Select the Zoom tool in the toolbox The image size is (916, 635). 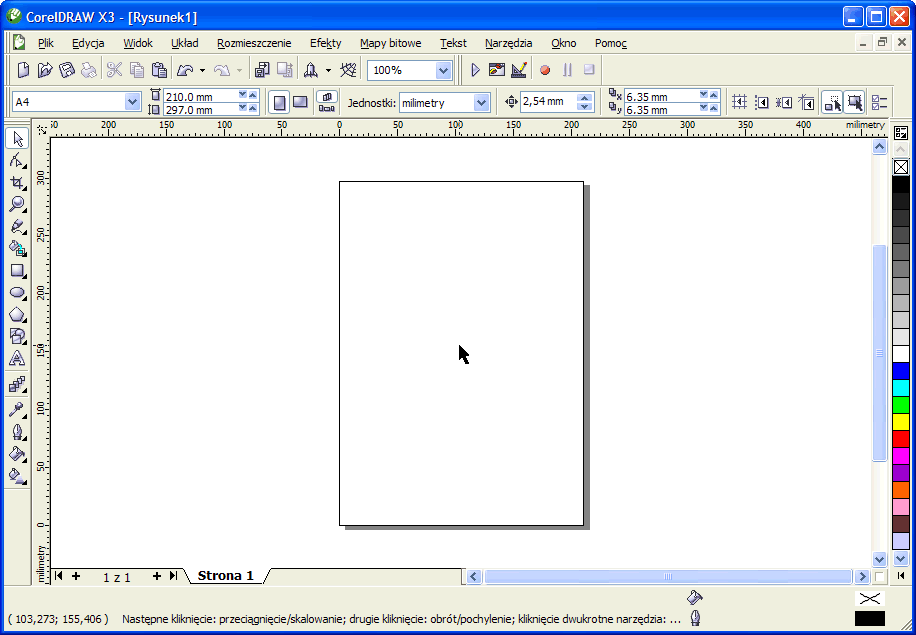click(x=17, y=204)
